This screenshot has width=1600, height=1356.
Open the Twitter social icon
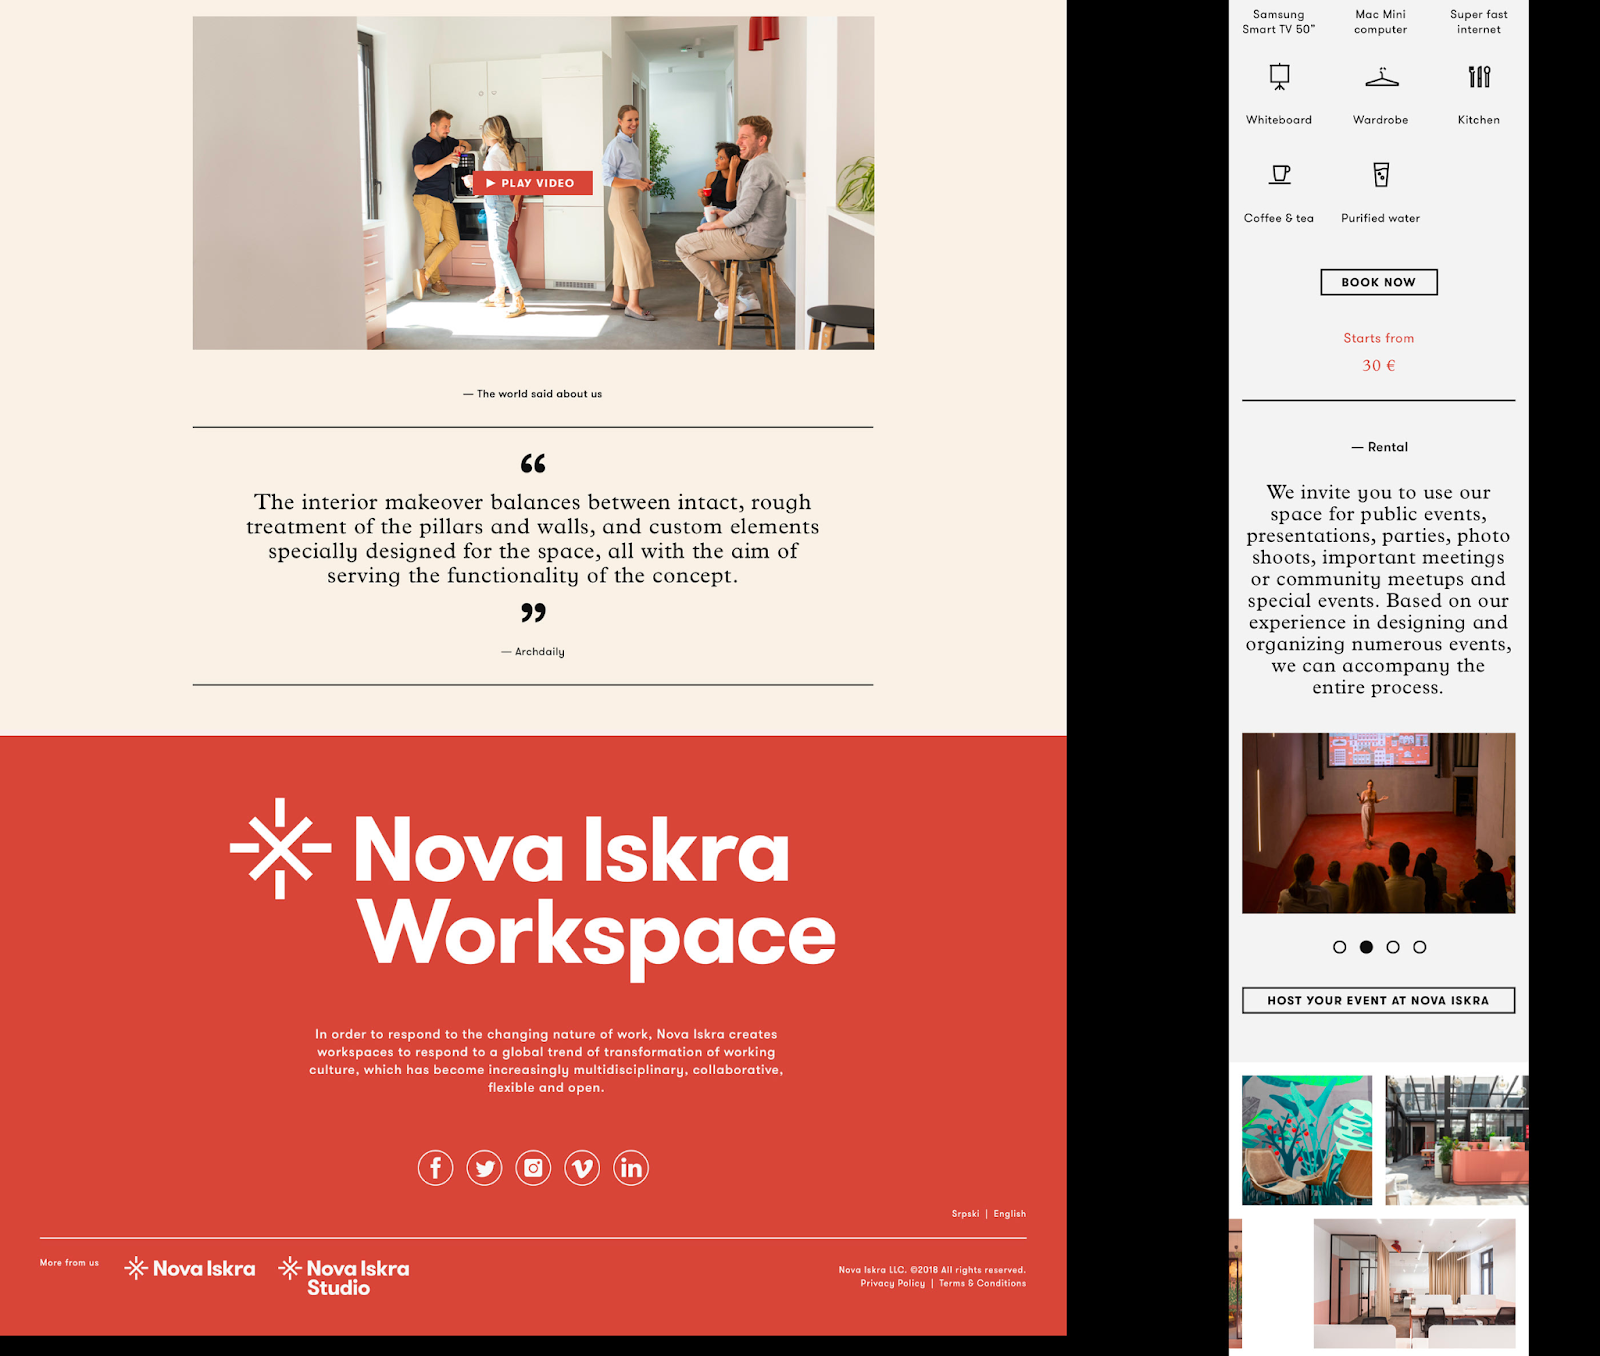[x=484, y=1167]
